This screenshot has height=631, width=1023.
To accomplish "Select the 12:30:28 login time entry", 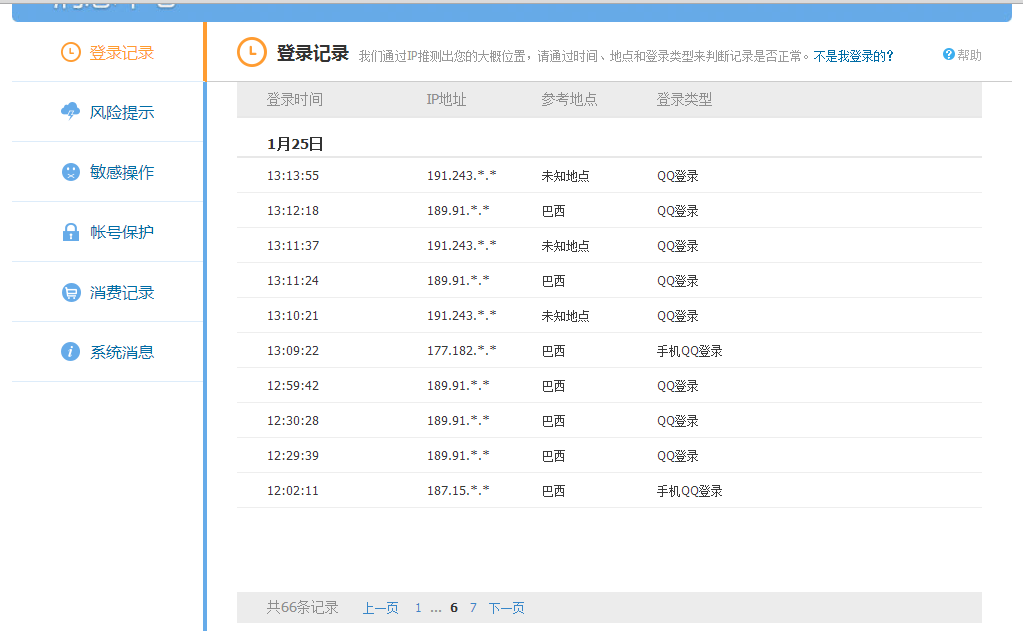I will [293, 421].
